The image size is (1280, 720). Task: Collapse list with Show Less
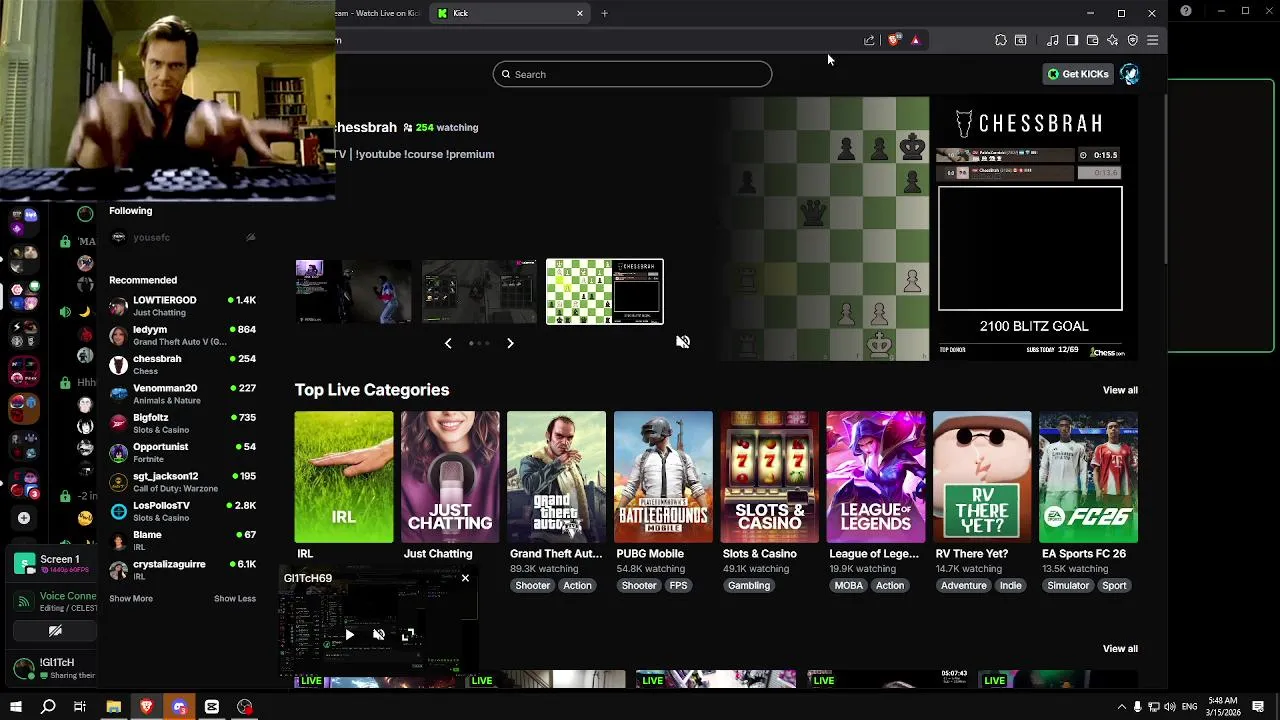pyautogui.click(x=235, y=599)
